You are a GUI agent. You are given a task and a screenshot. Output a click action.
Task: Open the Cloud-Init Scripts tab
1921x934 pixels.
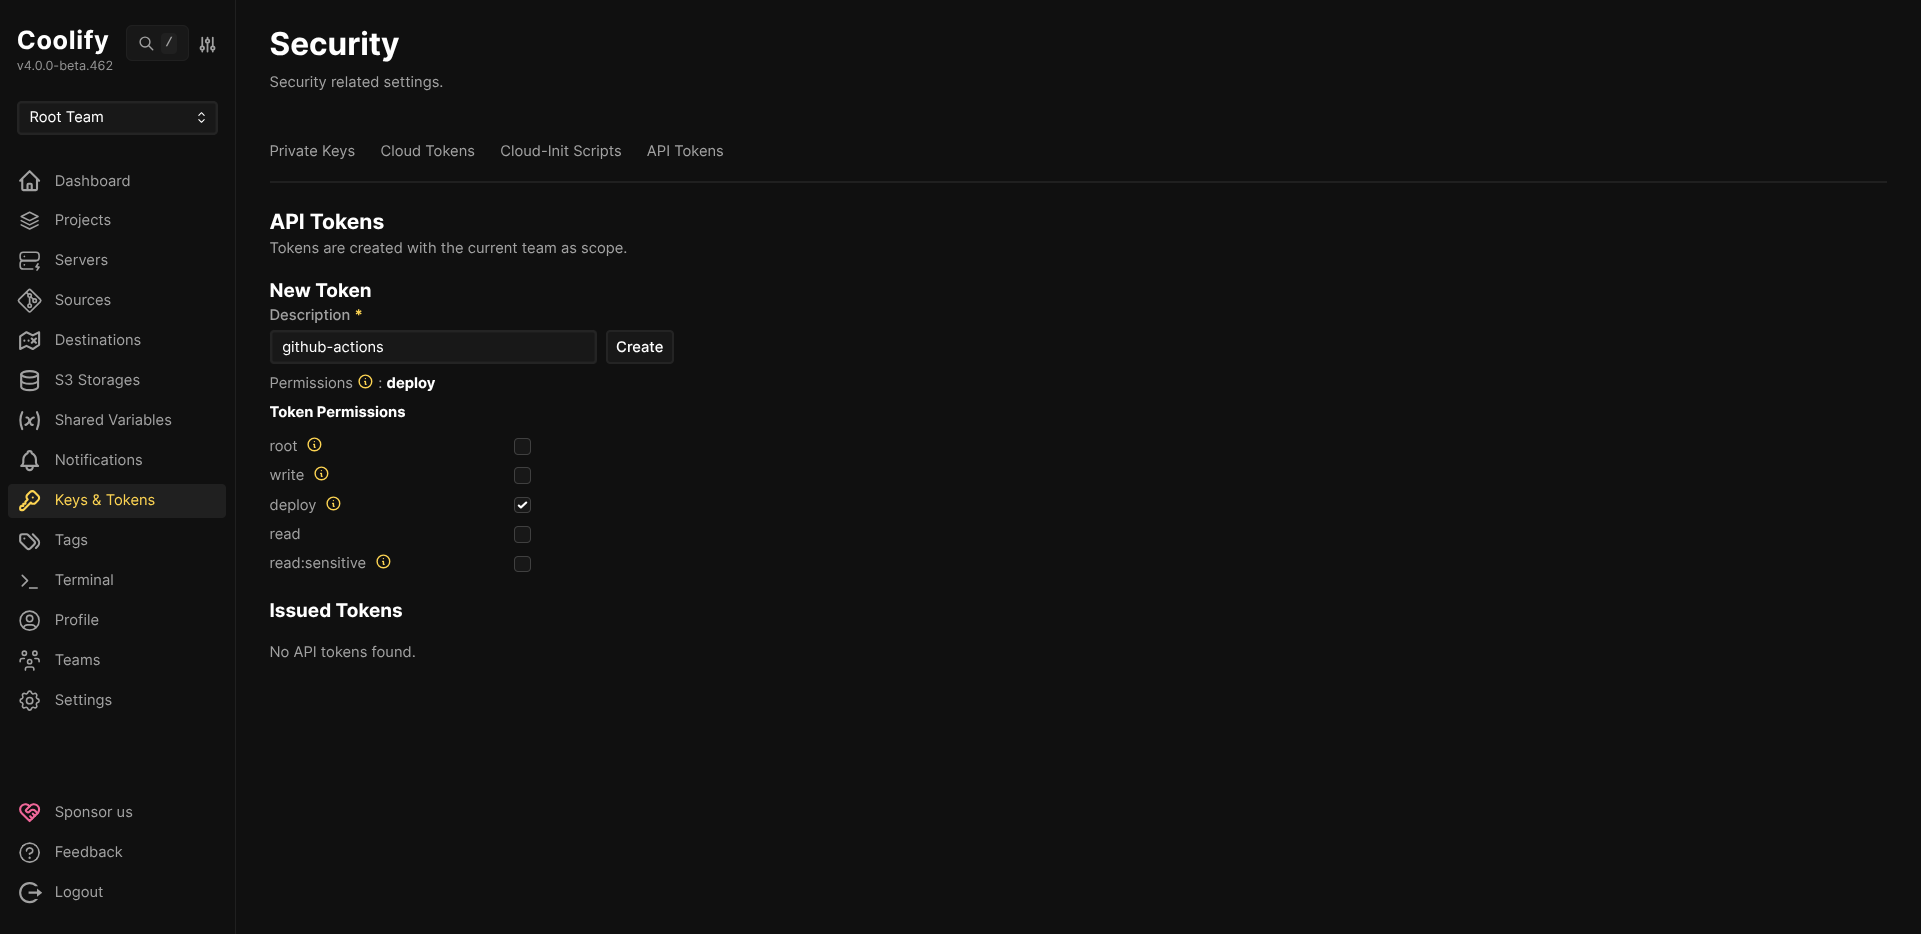(x=560, y=151)
